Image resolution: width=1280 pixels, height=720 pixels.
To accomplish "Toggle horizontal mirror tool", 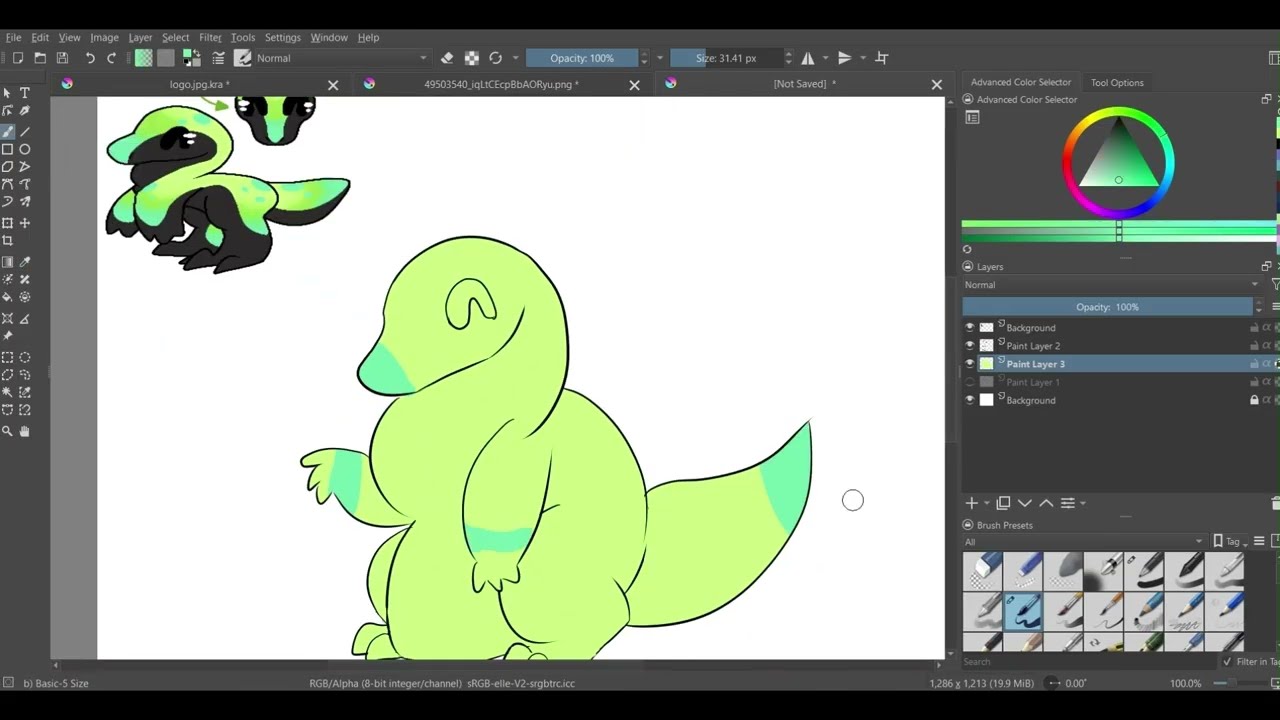I will pos(808,58).
